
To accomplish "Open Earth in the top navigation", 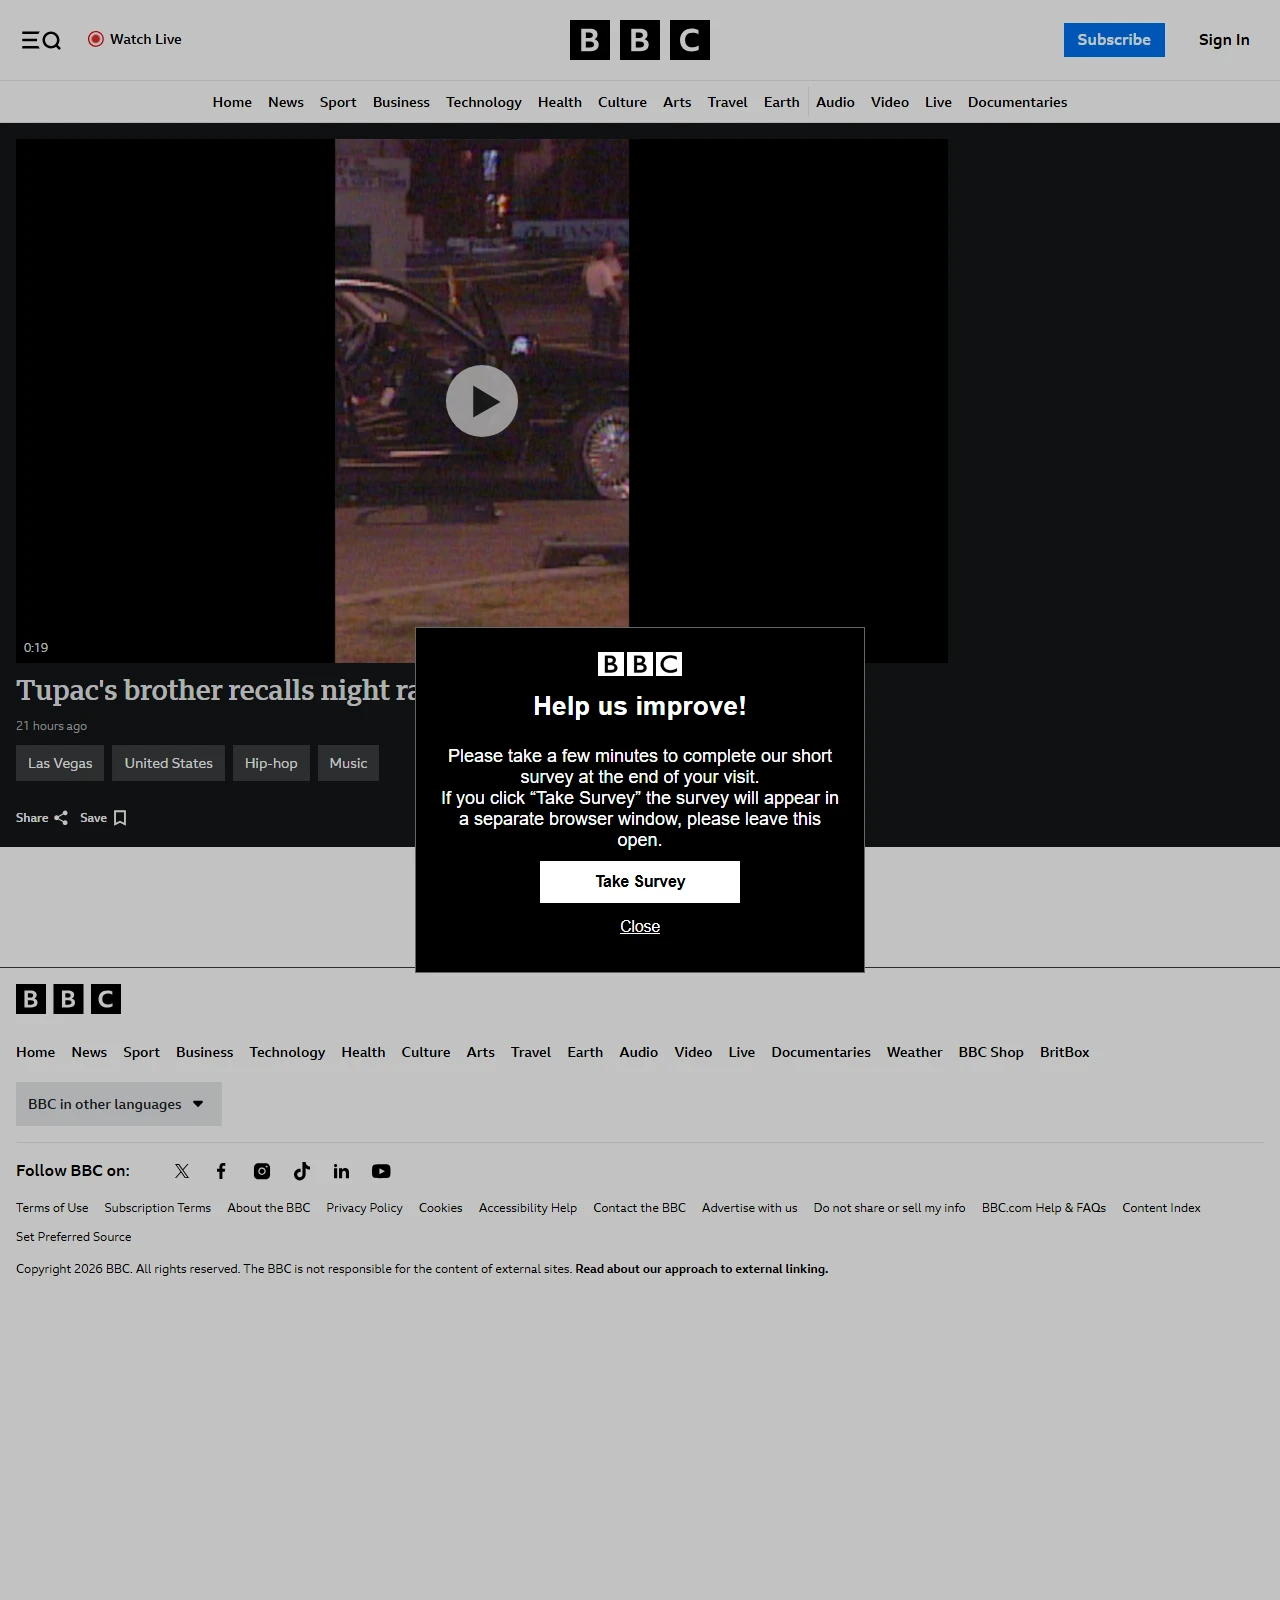I will 782,102.
